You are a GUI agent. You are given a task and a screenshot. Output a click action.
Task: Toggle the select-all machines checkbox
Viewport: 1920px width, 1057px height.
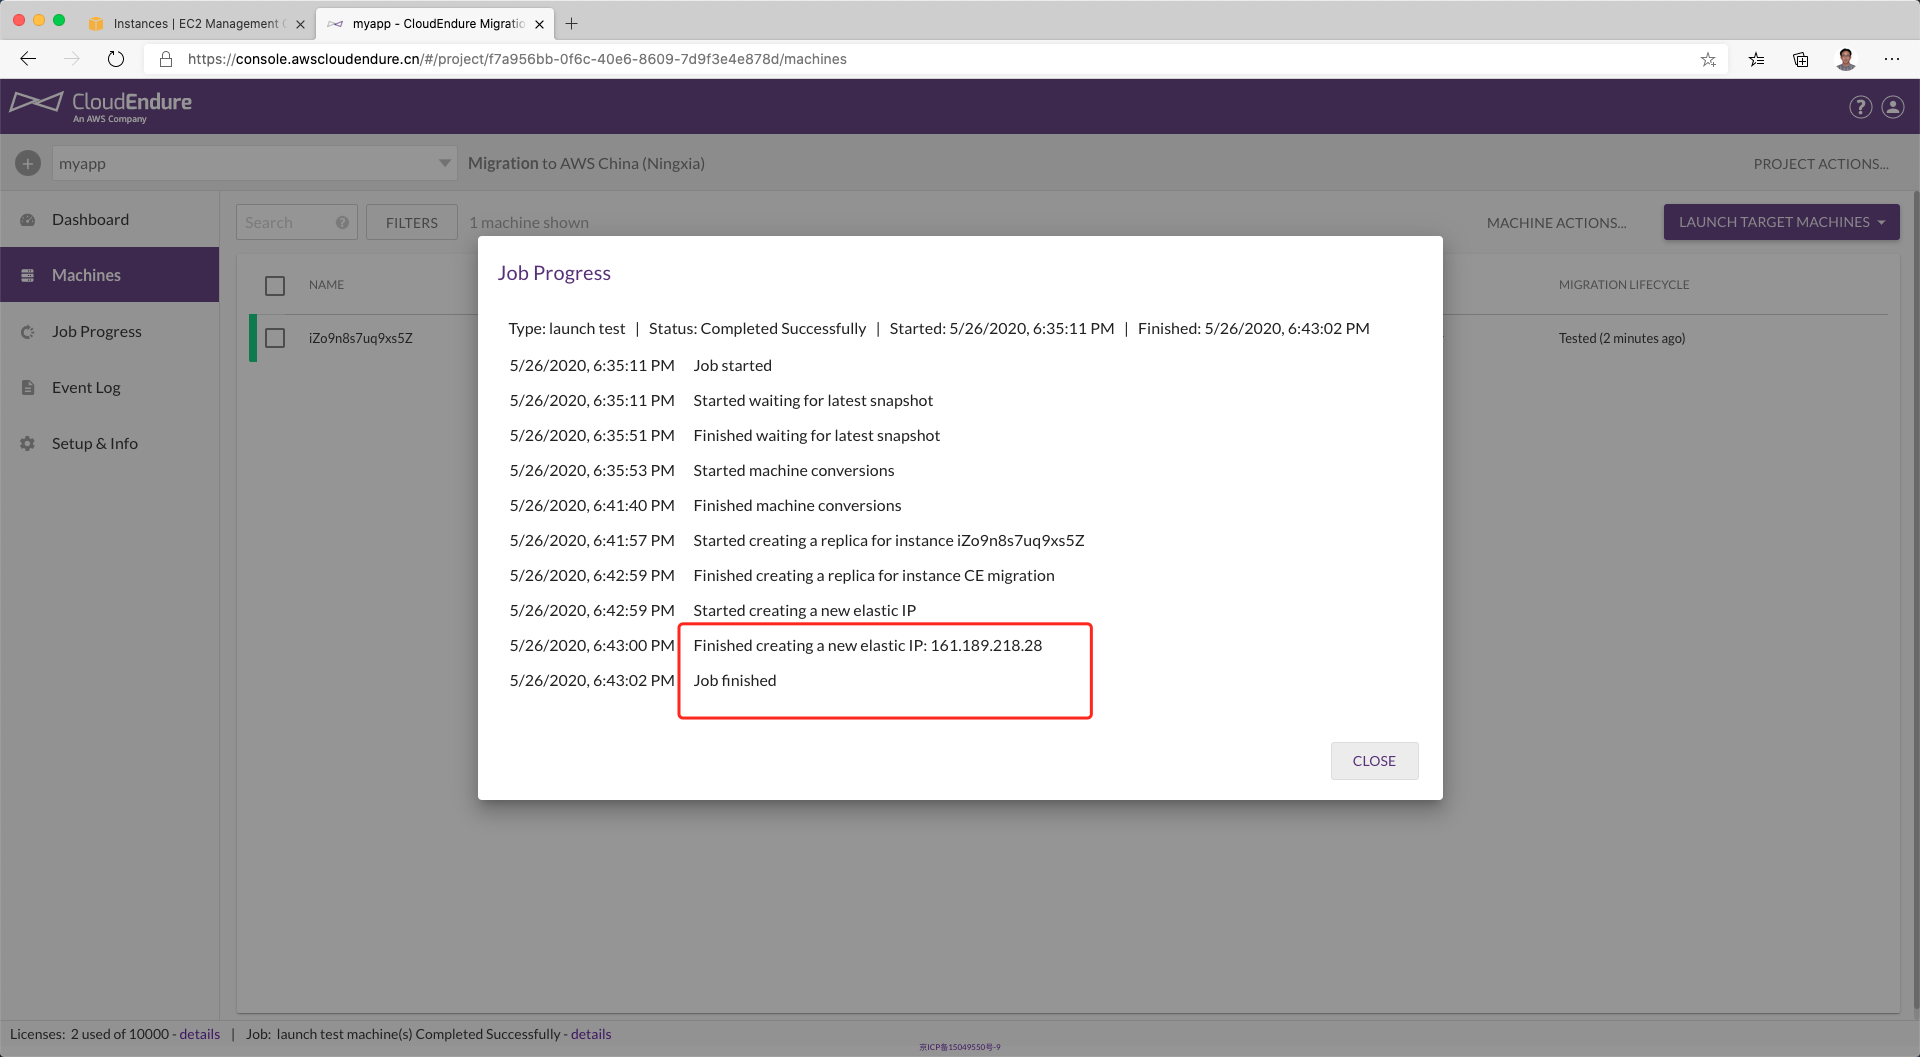coord(275,285)
